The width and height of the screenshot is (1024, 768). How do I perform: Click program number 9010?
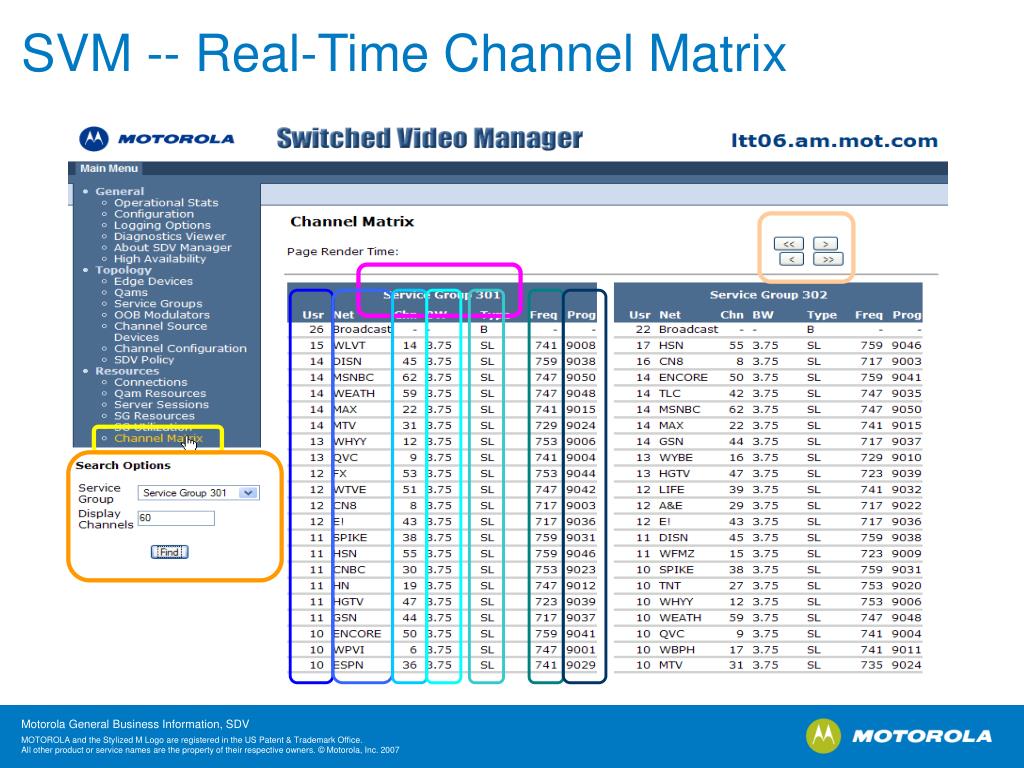click(906, 458)
